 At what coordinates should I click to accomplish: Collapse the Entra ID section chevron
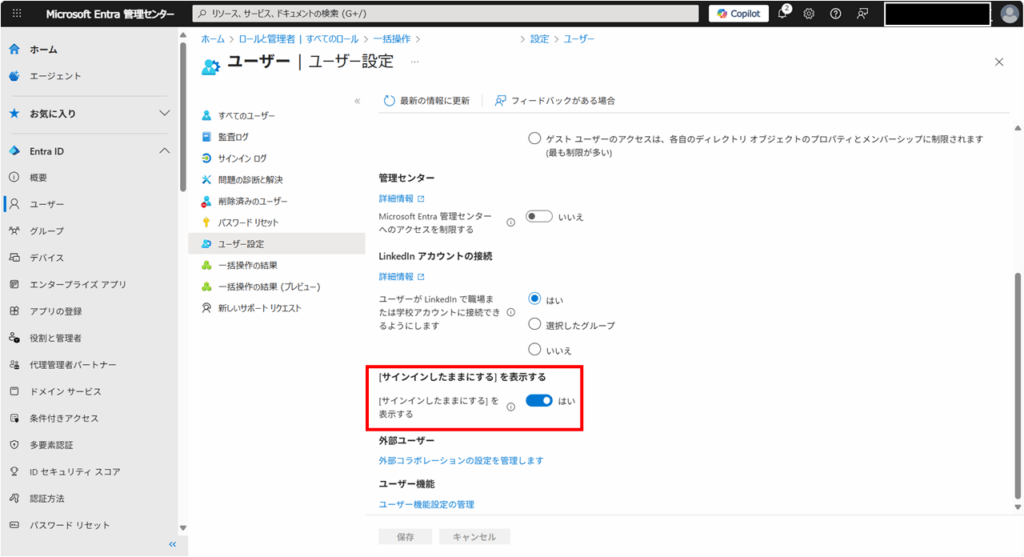165,151
